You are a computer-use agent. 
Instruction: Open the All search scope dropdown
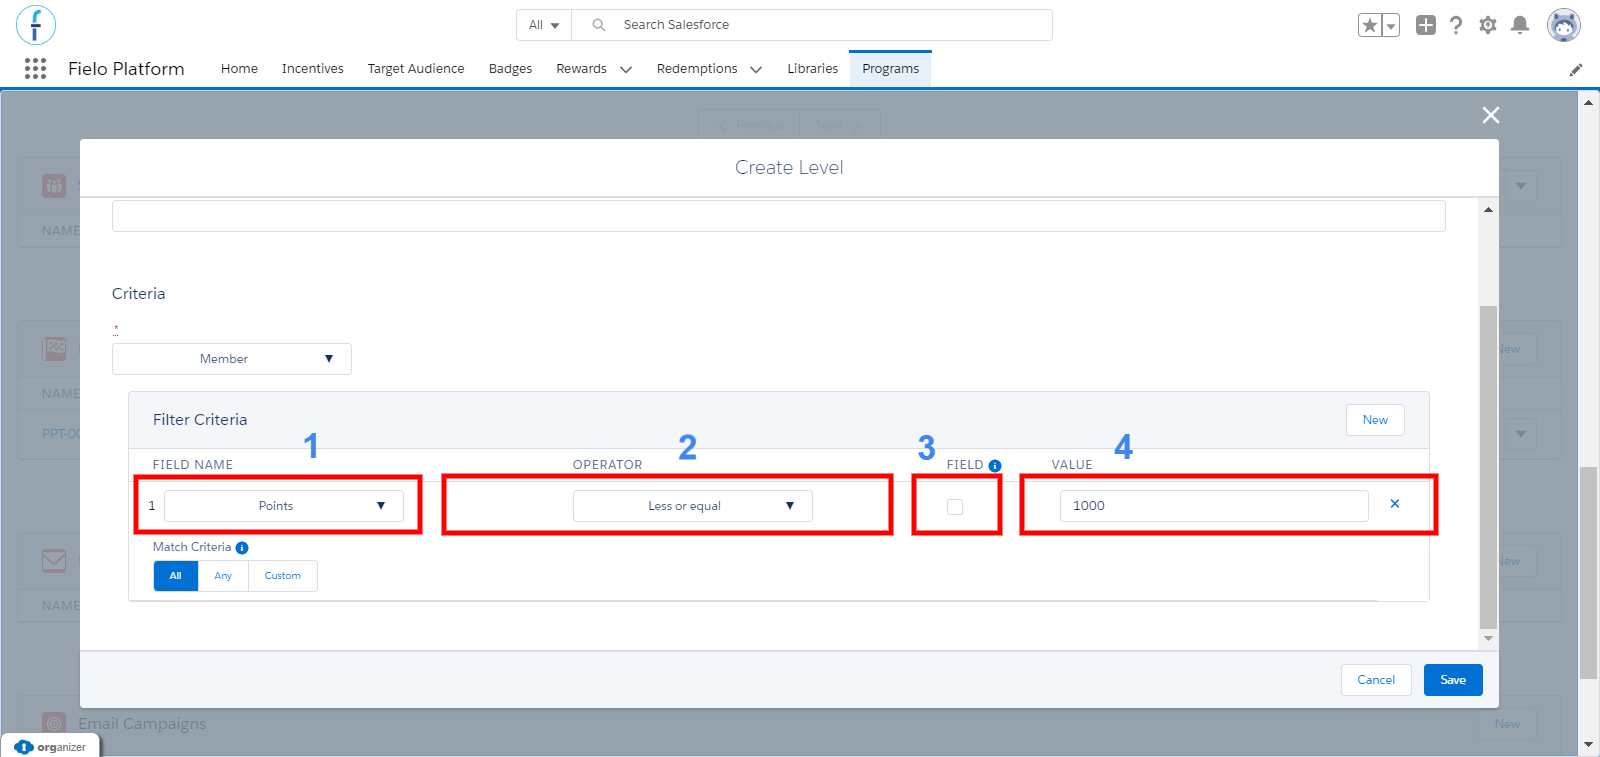click(x=544, y=25)
